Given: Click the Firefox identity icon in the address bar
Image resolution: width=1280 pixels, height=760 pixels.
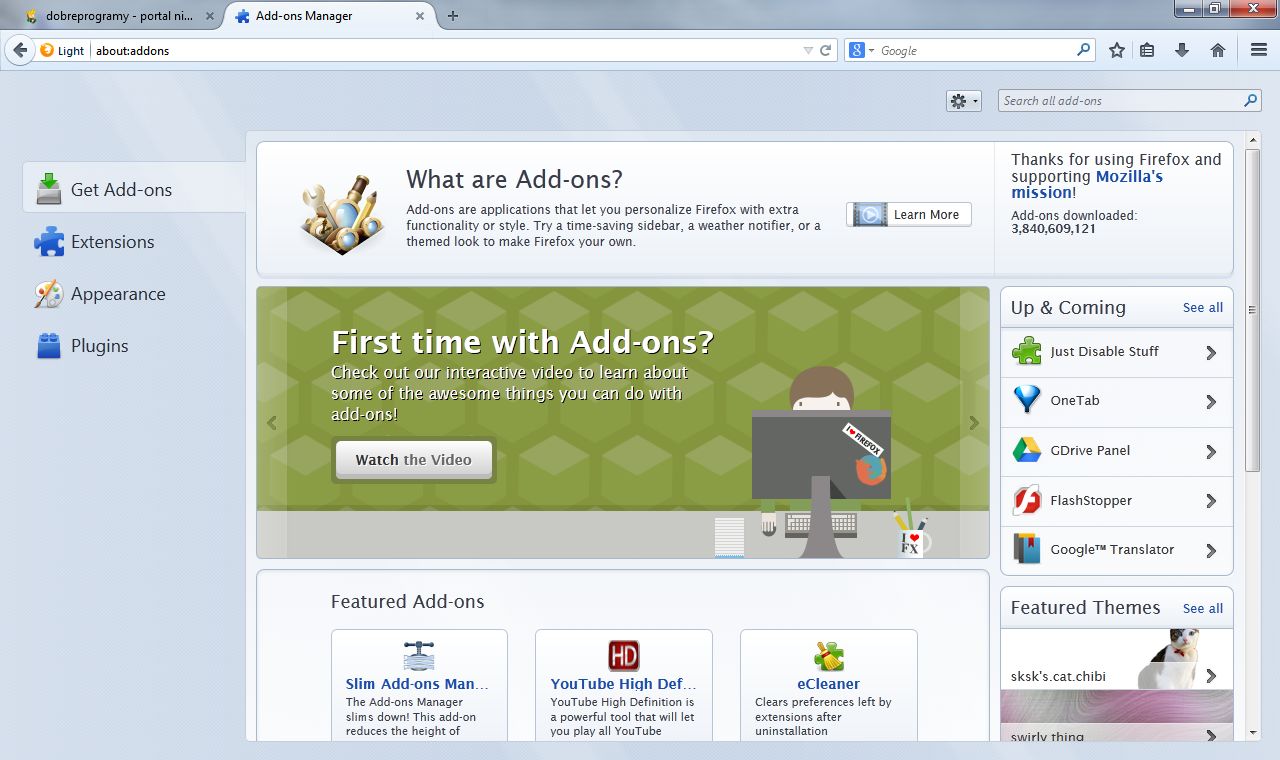Looking at the screenshot, I should point(47,50).
